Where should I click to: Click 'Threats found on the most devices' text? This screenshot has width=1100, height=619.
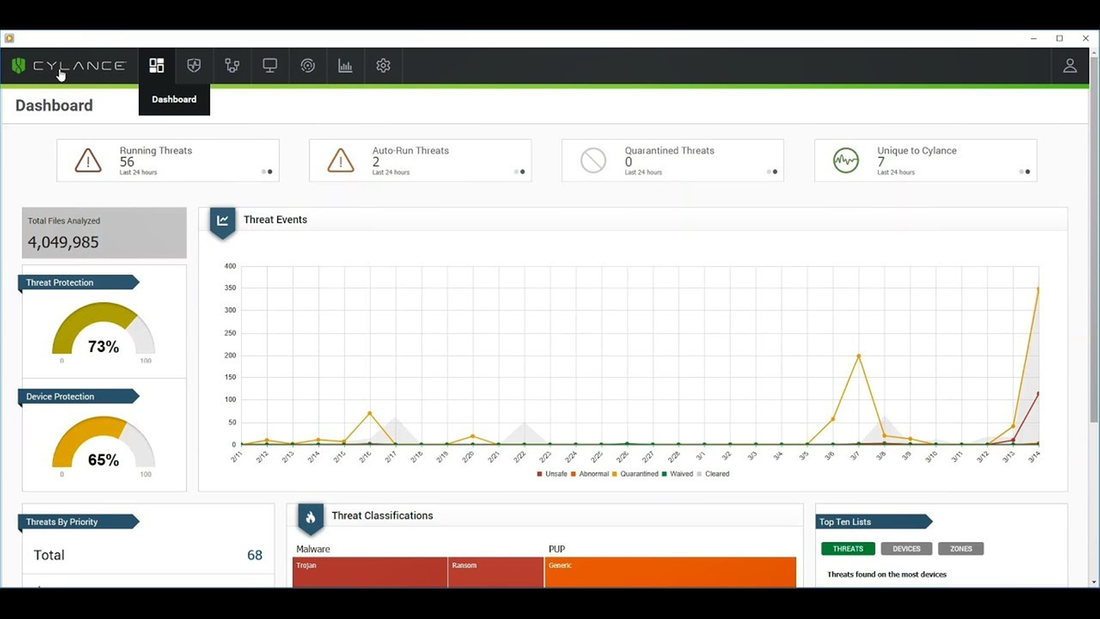[887, 574]
